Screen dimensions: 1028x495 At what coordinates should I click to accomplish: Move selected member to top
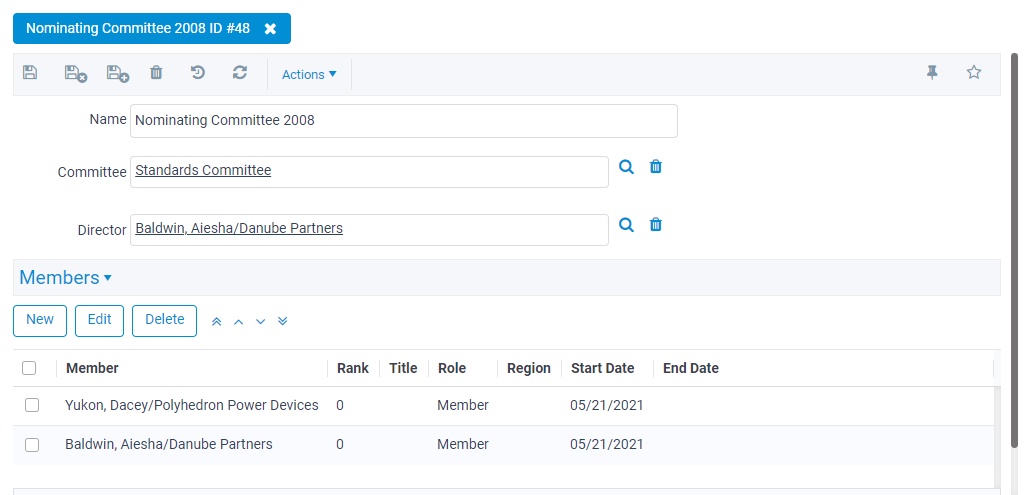(x=217, y=321)
